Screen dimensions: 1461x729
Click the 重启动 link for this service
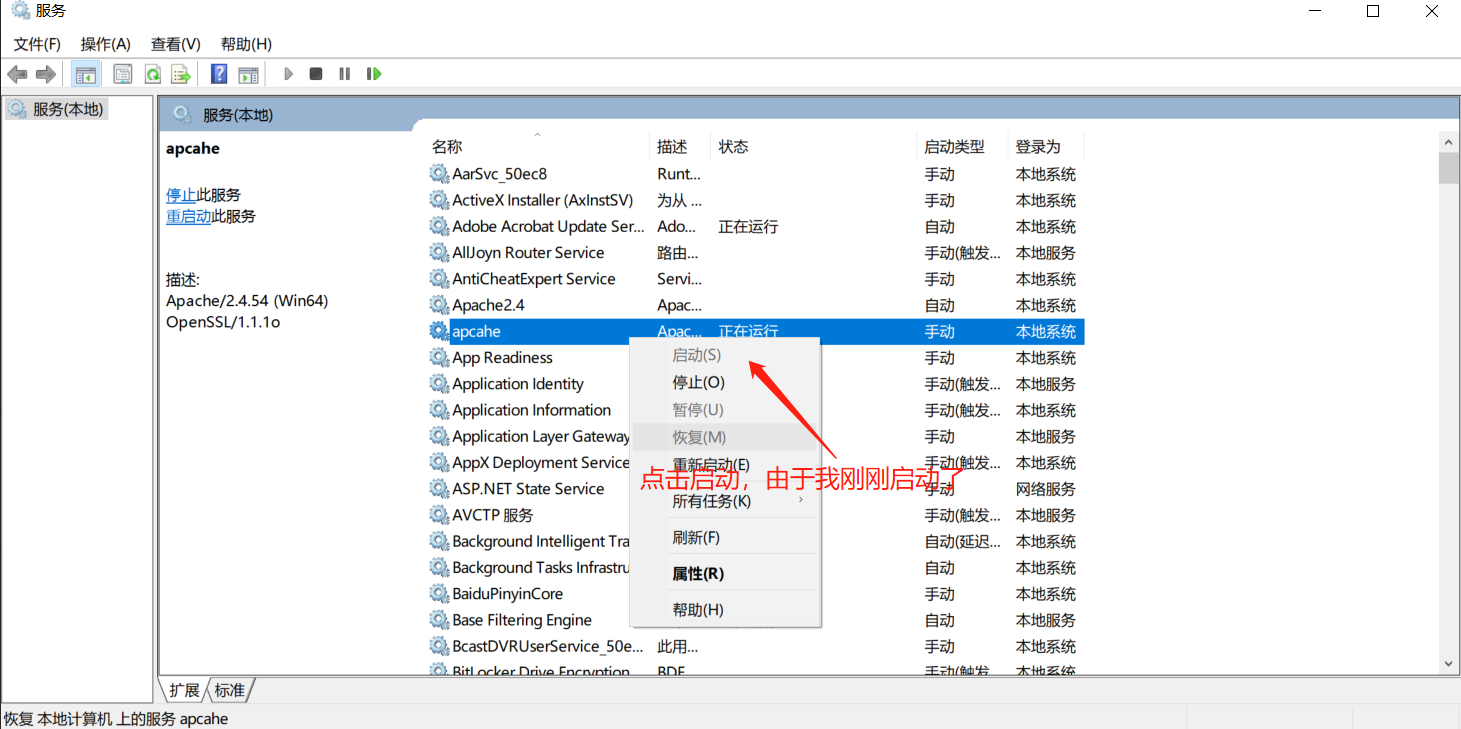click(188, 216)
